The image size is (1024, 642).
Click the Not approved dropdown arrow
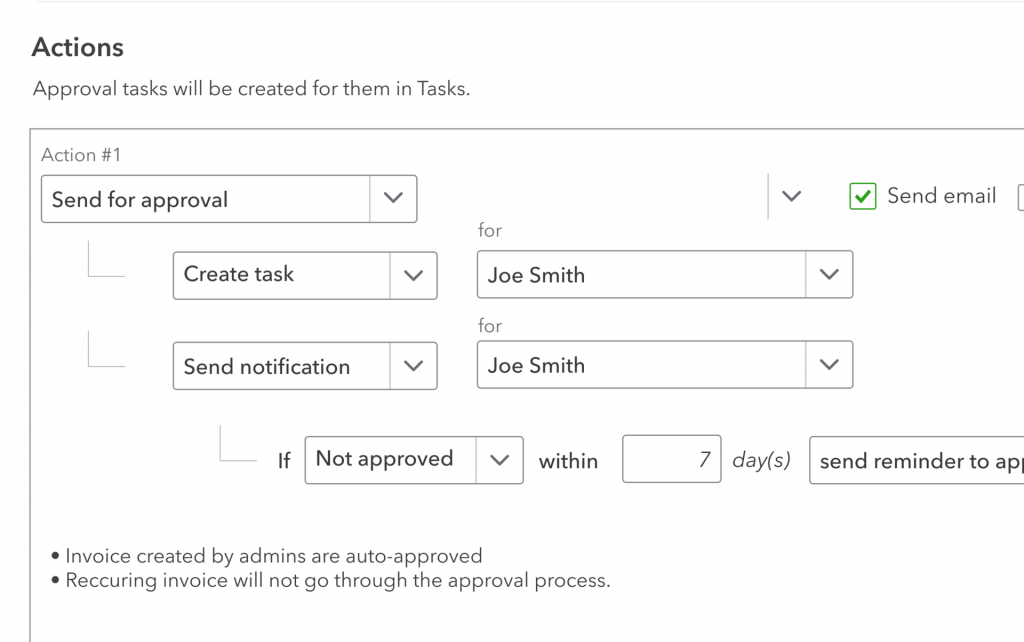pyautogui.click(x=500, y=459)
